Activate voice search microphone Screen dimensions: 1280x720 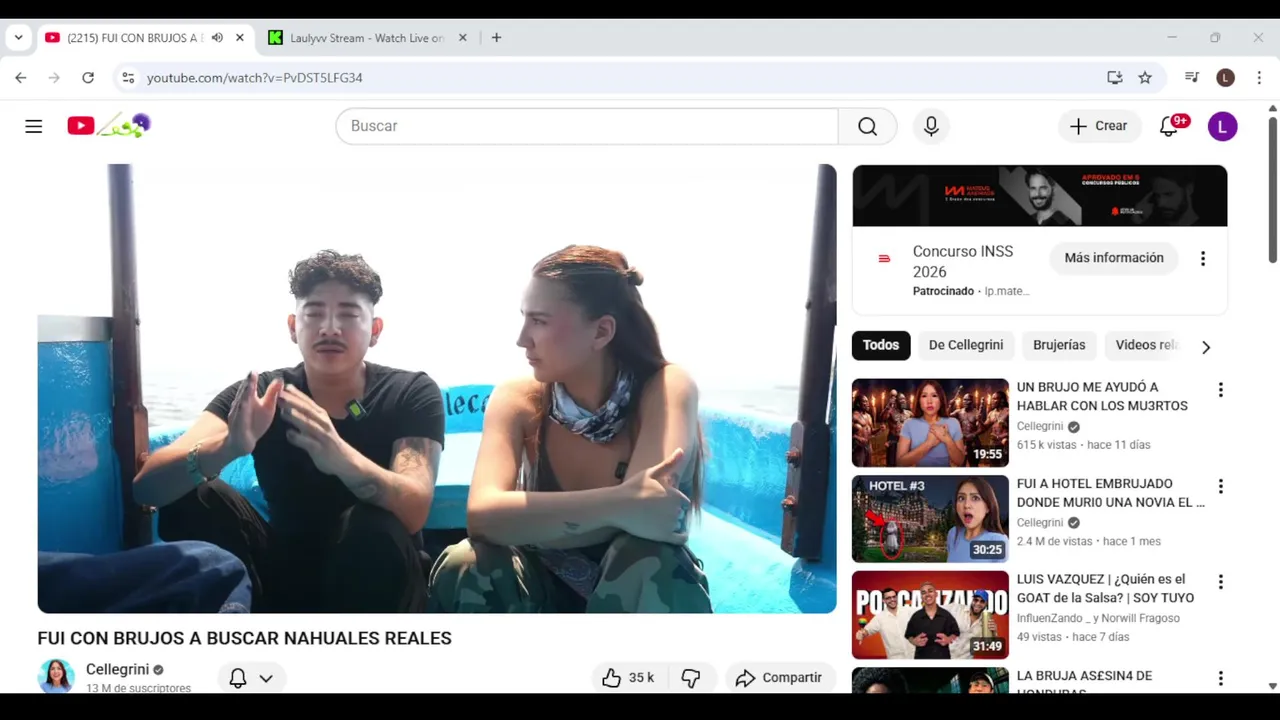coord(931,126)
